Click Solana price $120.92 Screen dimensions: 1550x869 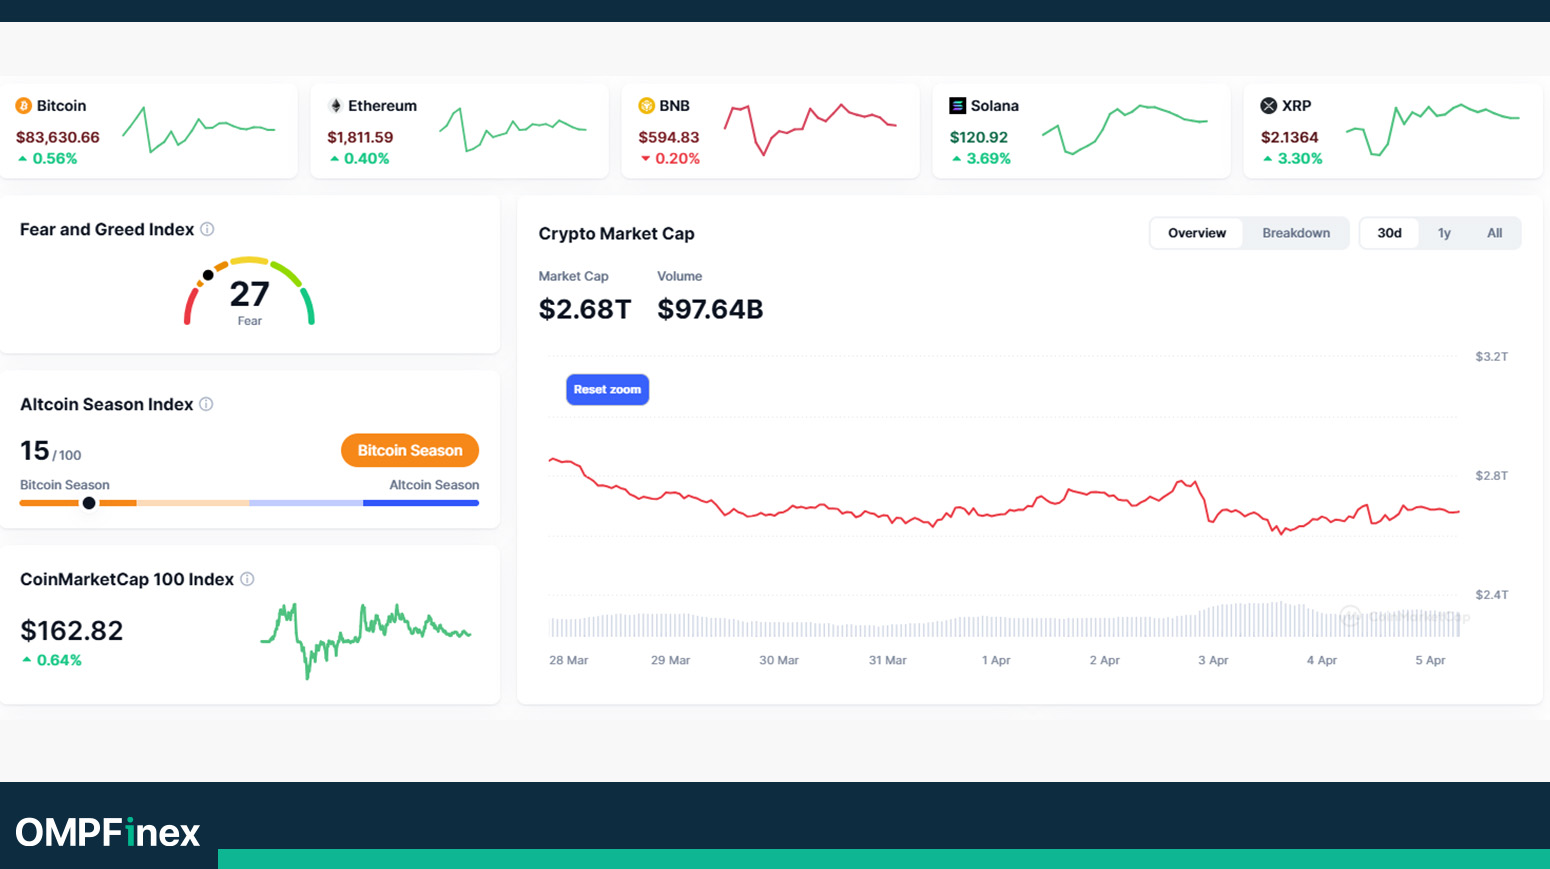[979, 137]
